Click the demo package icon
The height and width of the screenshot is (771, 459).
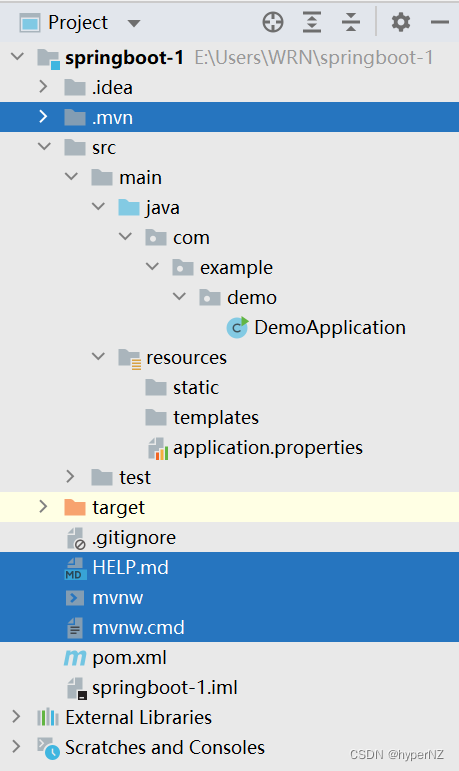pos(210,297)
